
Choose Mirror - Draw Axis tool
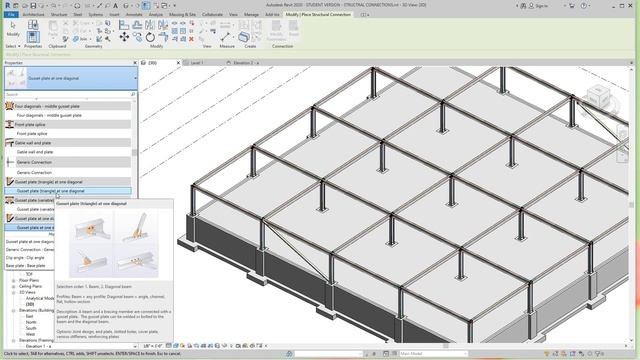pyautogui.click(x=163, y=25)
